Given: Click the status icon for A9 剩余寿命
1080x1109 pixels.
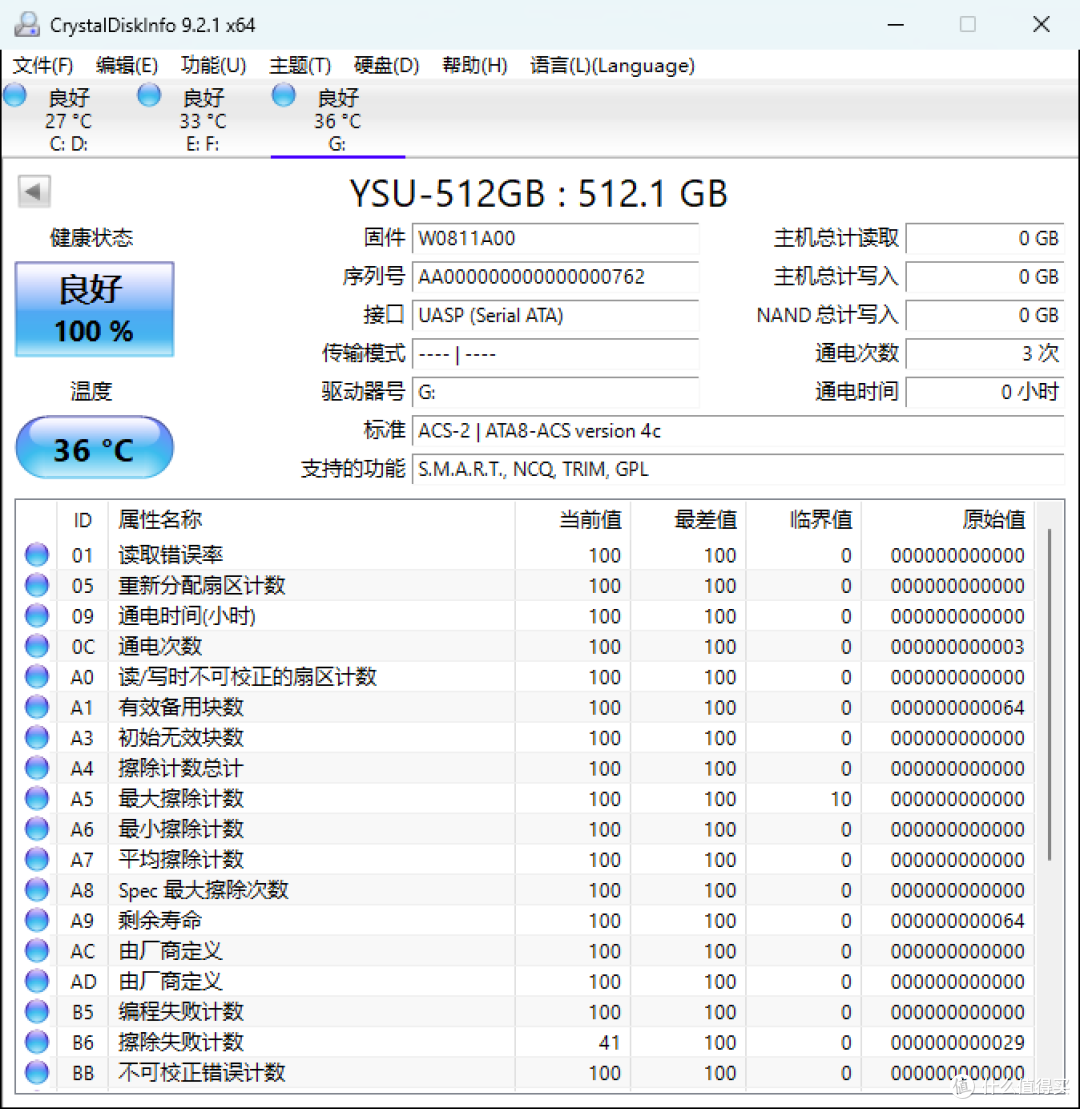Looking at the screenshot, I should pos(37,919).
